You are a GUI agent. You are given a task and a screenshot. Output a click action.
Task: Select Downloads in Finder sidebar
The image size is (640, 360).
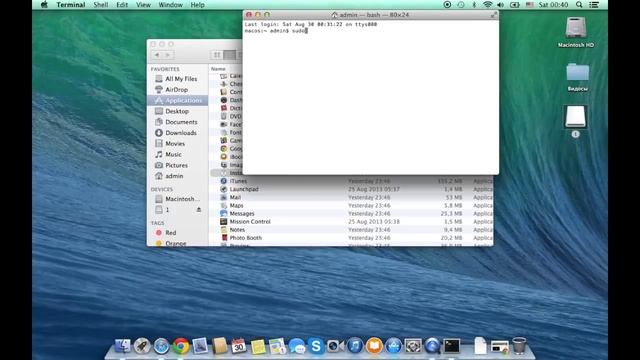178,133
